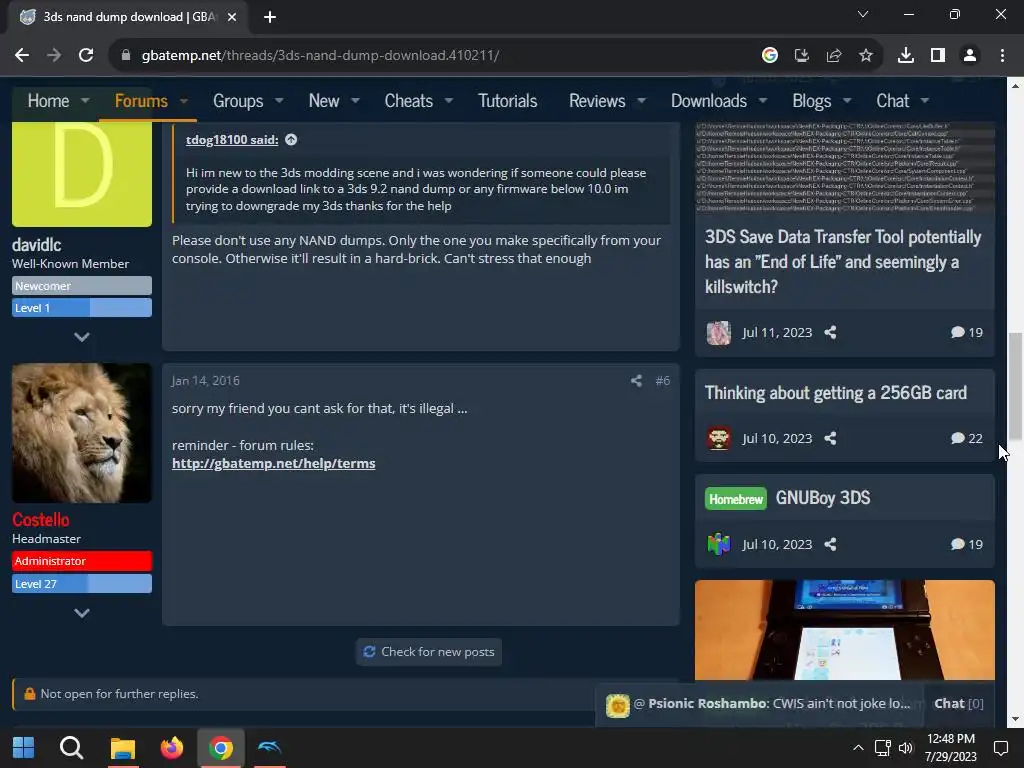Viewport: 1024px width, 768px height.
Task: Open author avatar of 256GB card thread
Action: (x=718, y=438)
